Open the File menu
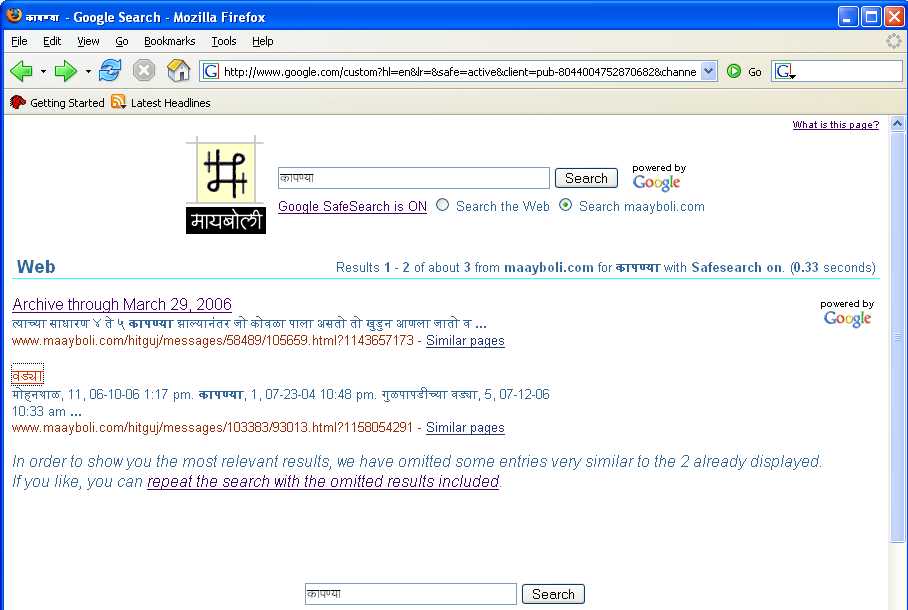 click(19, 41)
